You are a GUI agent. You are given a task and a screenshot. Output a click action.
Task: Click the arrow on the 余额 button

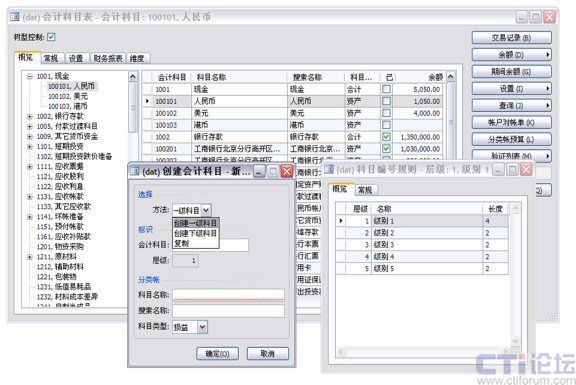pos(547,55)
